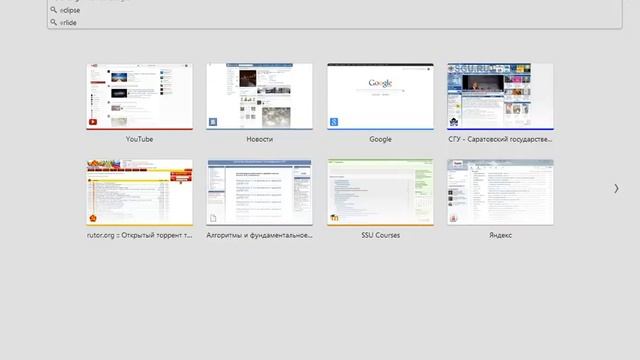
Task: Click rutor.org Открытый торрент label
Action: (x=139, y=236)
